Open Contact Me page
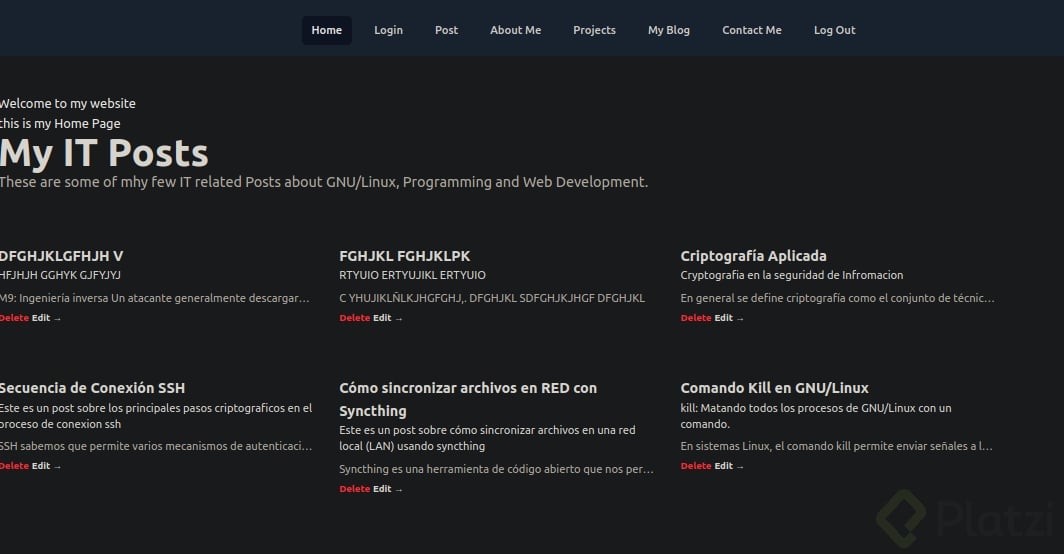Screen dimensions: 1064x554 point(752,31)
